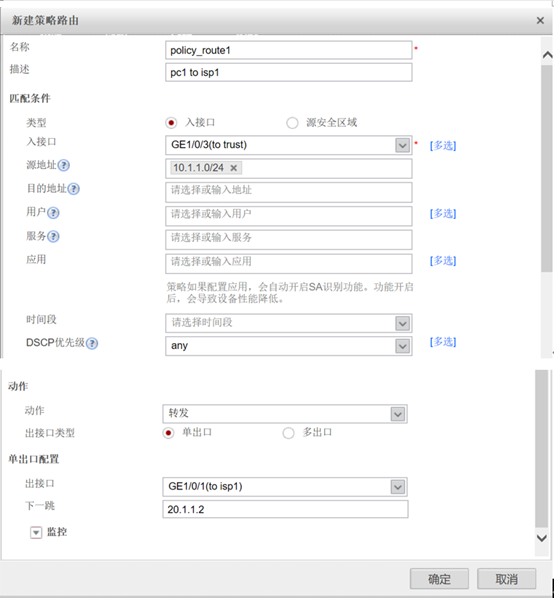Open the 时间段 dropdown
This screenshot has width=554, height=598.
click(402, 324)
